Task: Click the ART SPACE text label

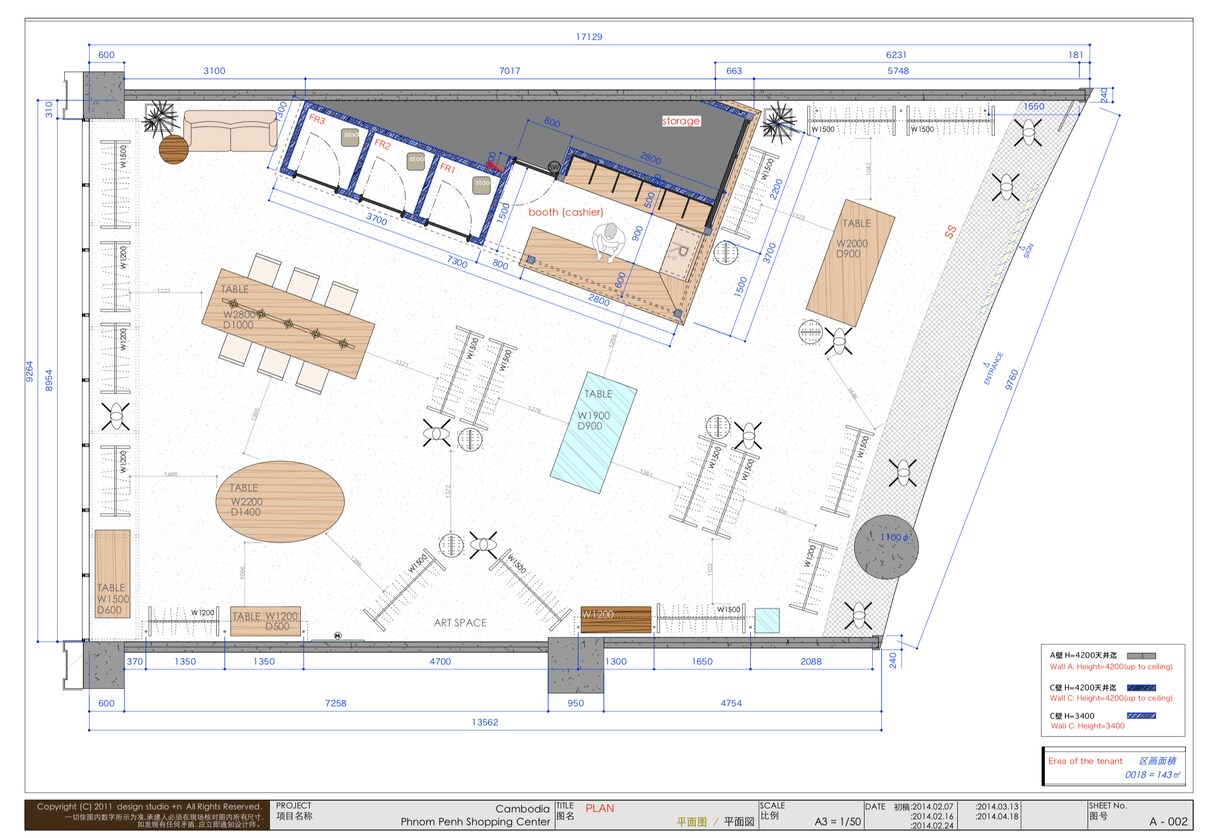Action: point(460,623)
